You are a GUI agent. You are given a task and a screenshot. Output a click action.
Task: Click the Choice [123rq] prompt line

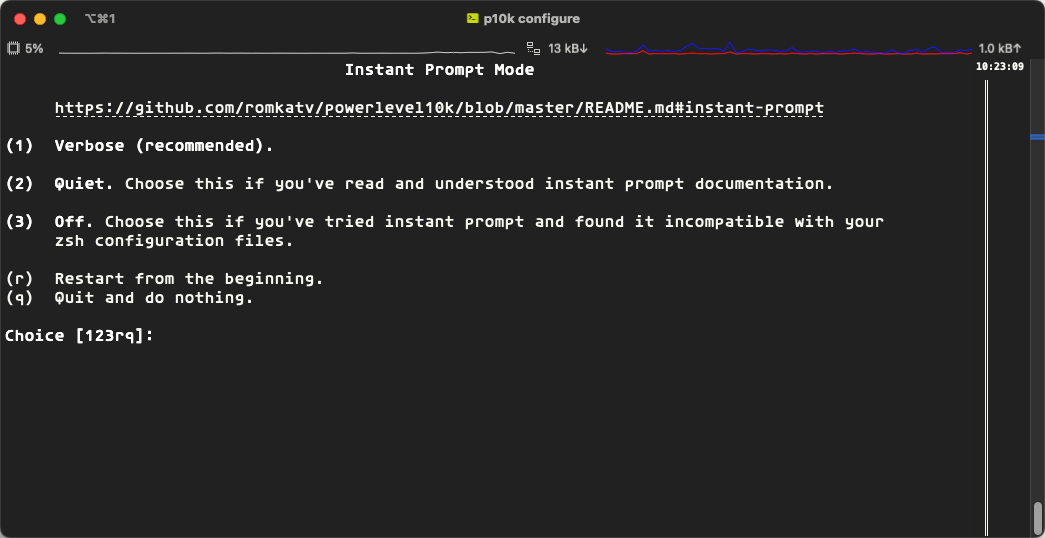[x=79, y=336]
